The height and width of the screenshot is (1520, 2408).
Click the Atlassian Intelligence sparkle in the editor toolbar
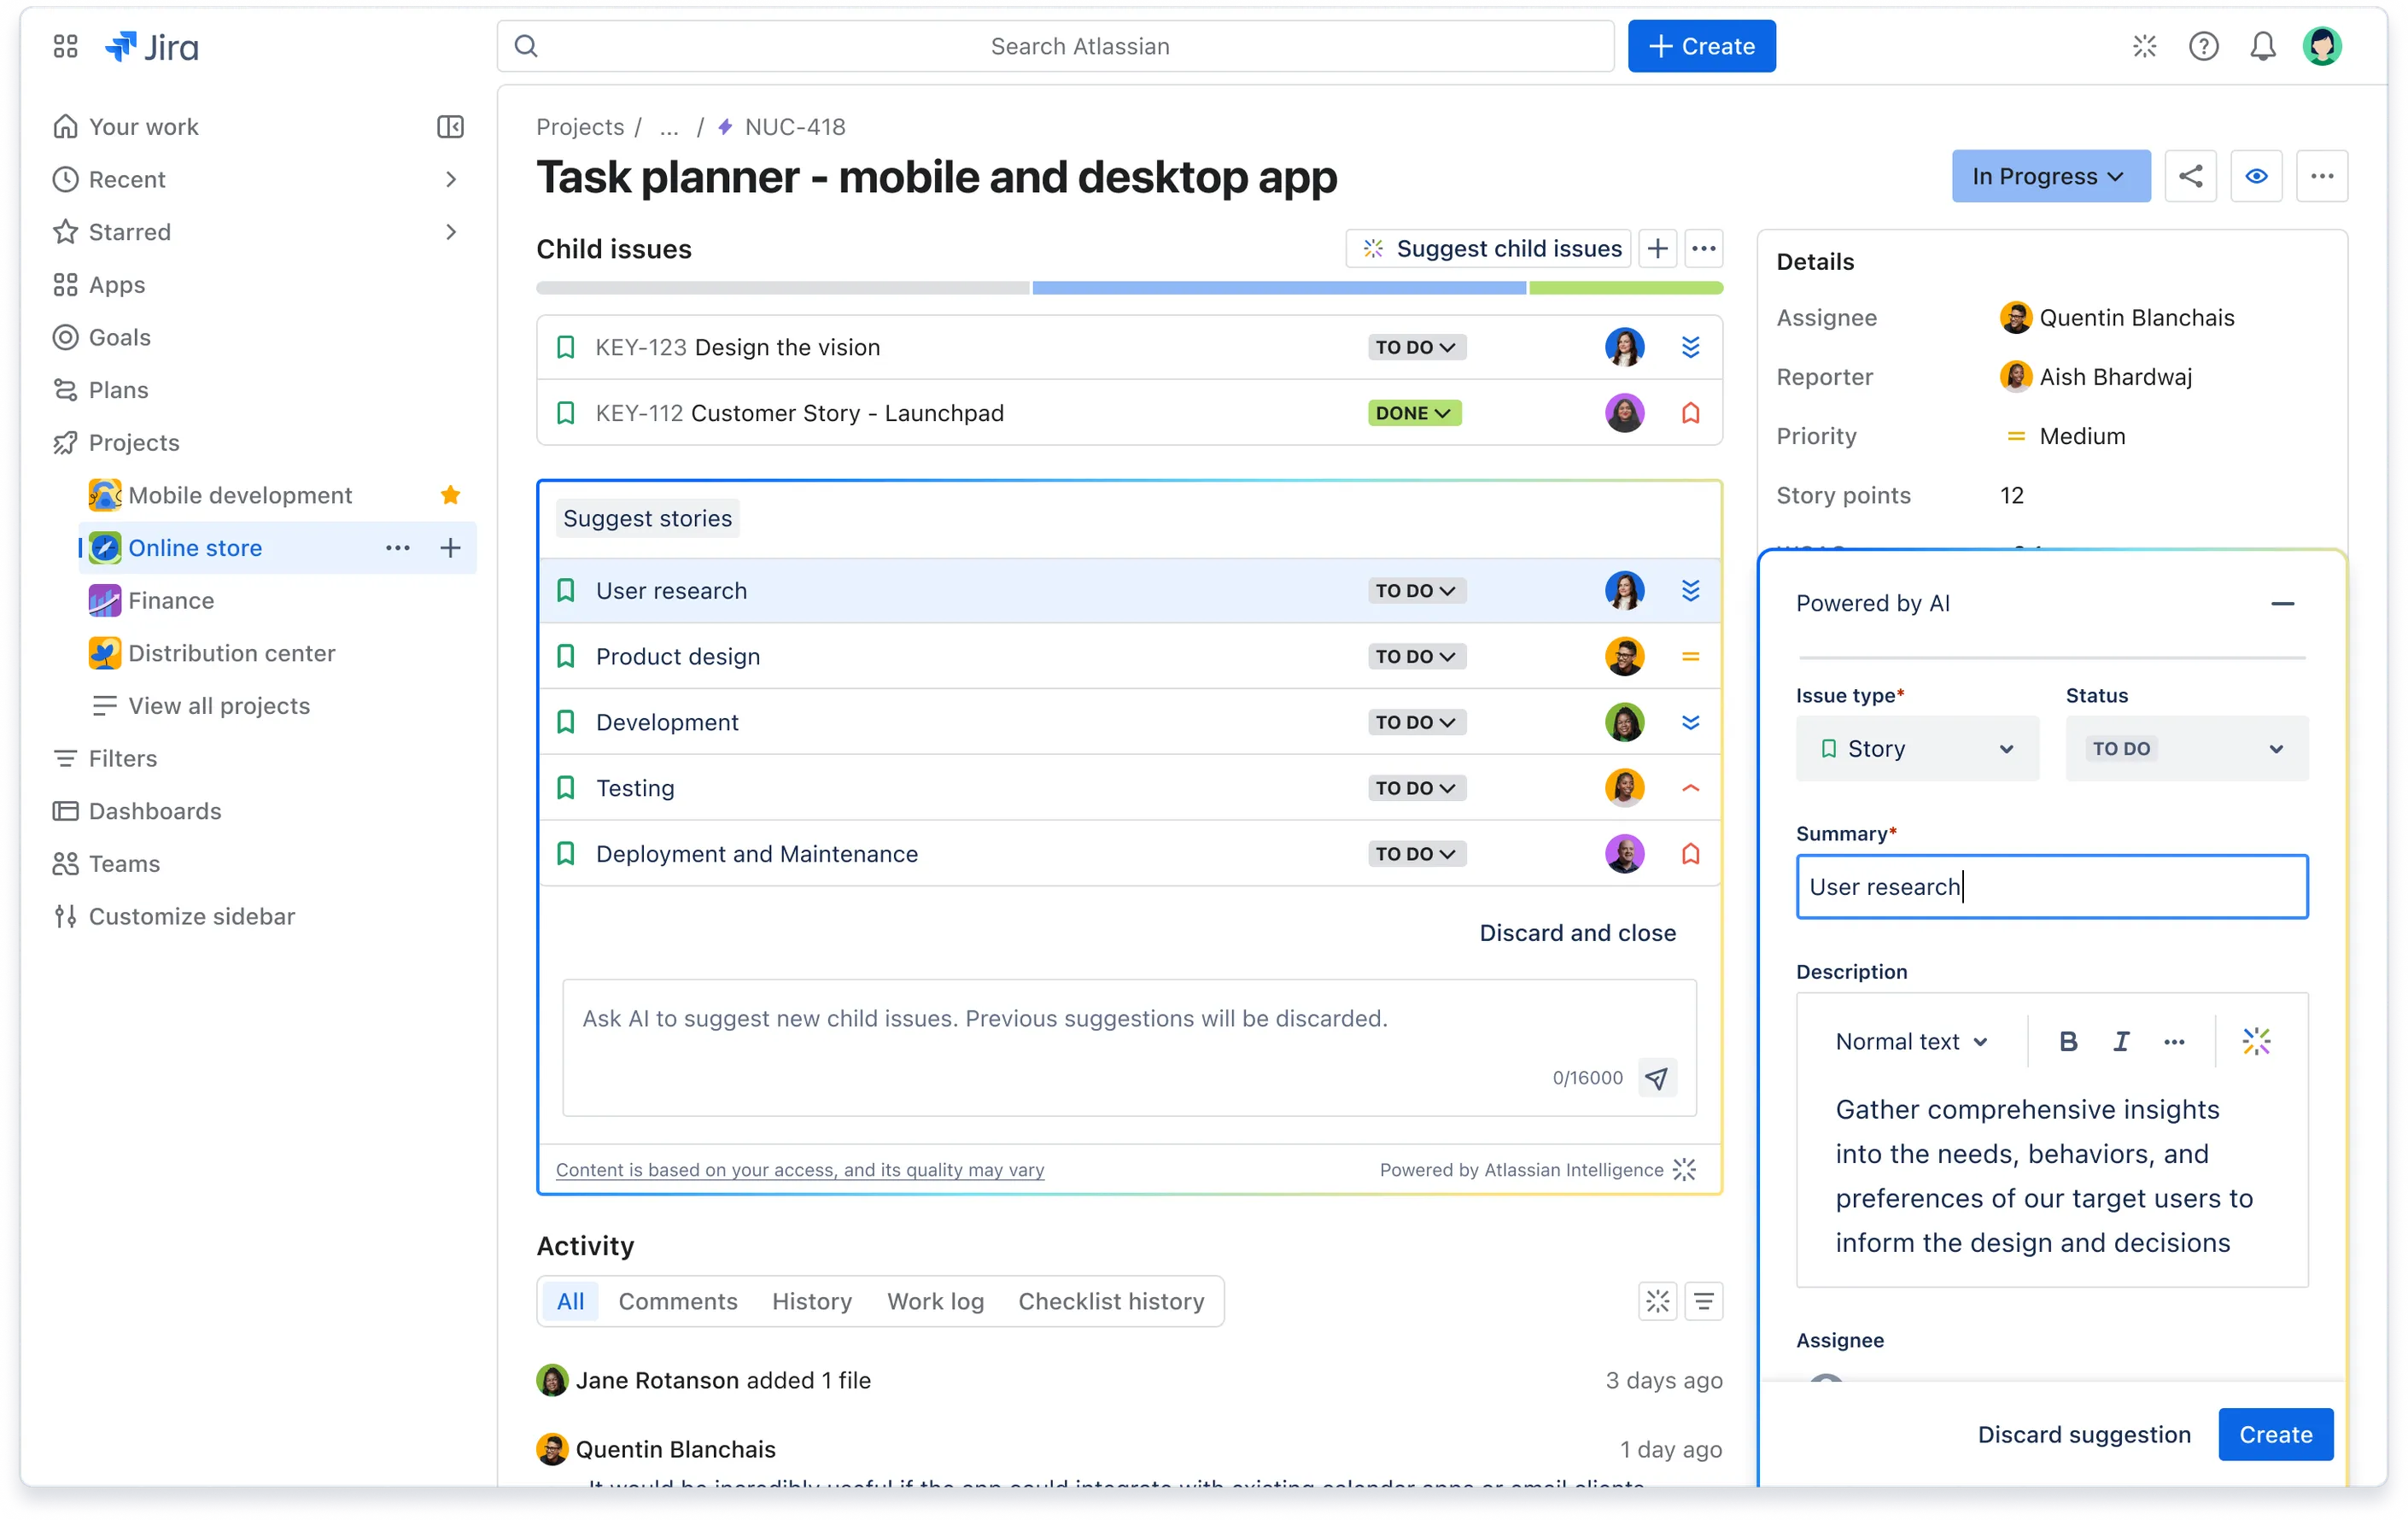coord(2257,1041)
